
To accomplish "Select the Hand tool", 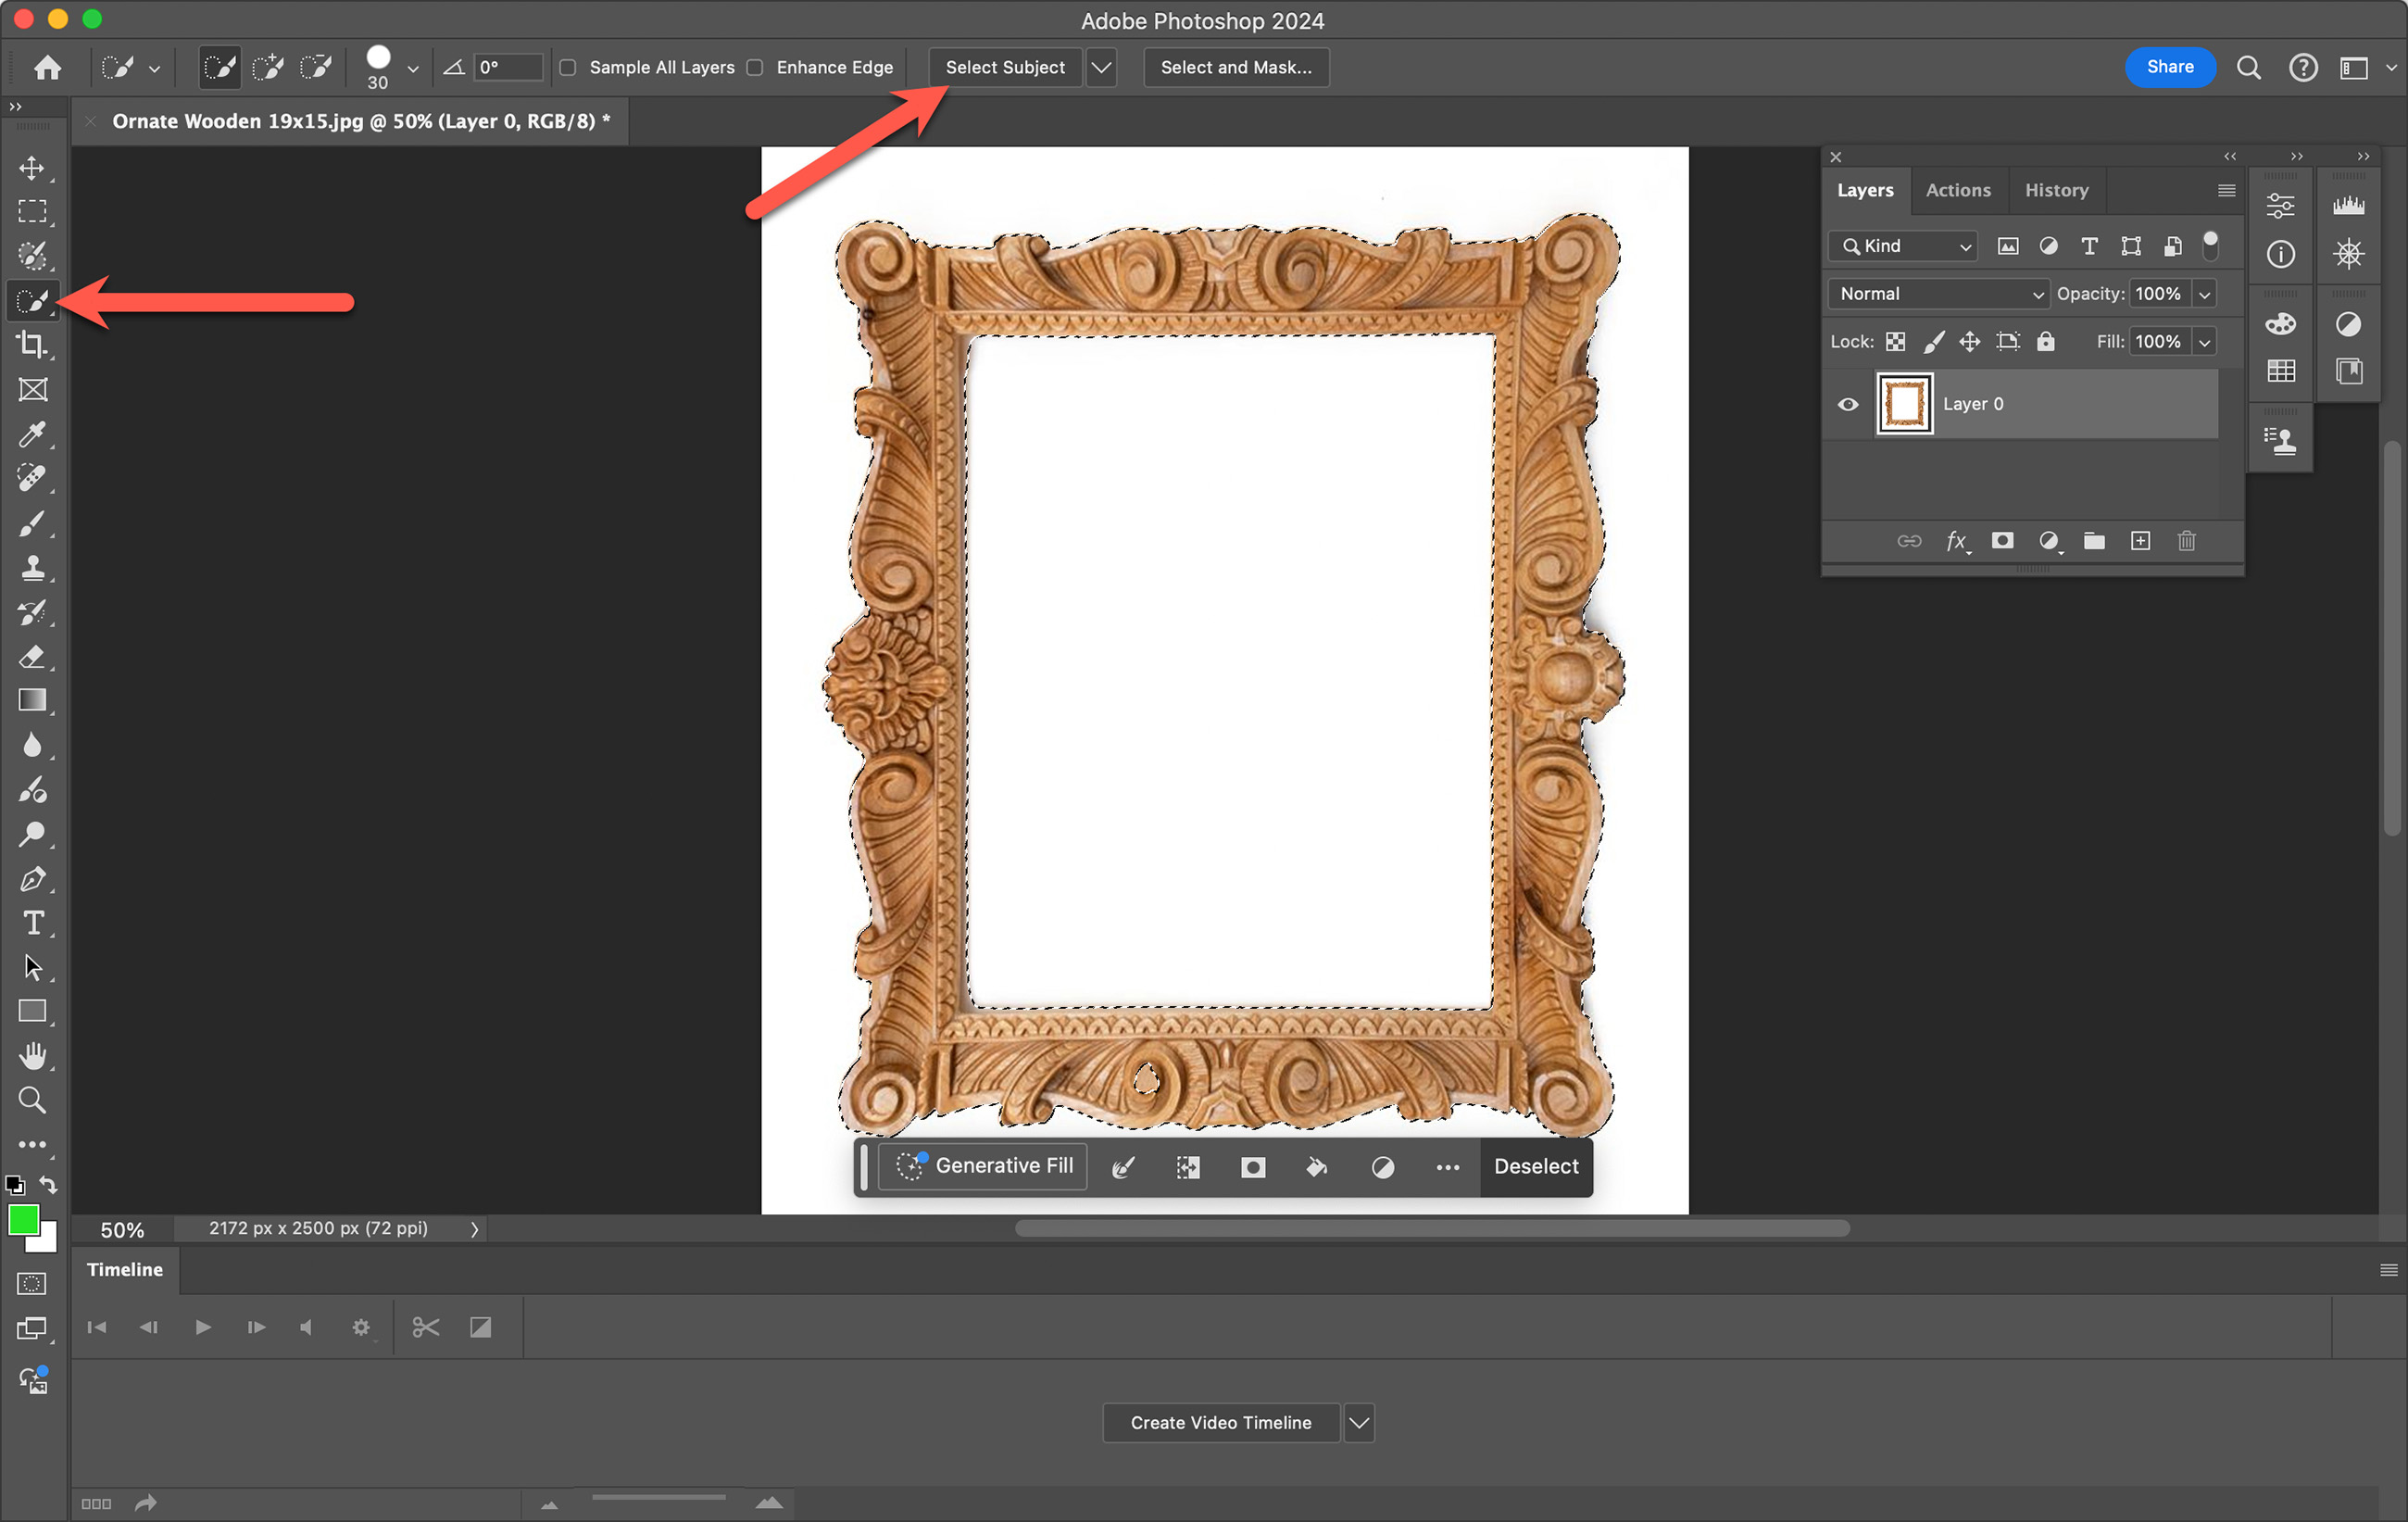I will (x=32, y=1055).
